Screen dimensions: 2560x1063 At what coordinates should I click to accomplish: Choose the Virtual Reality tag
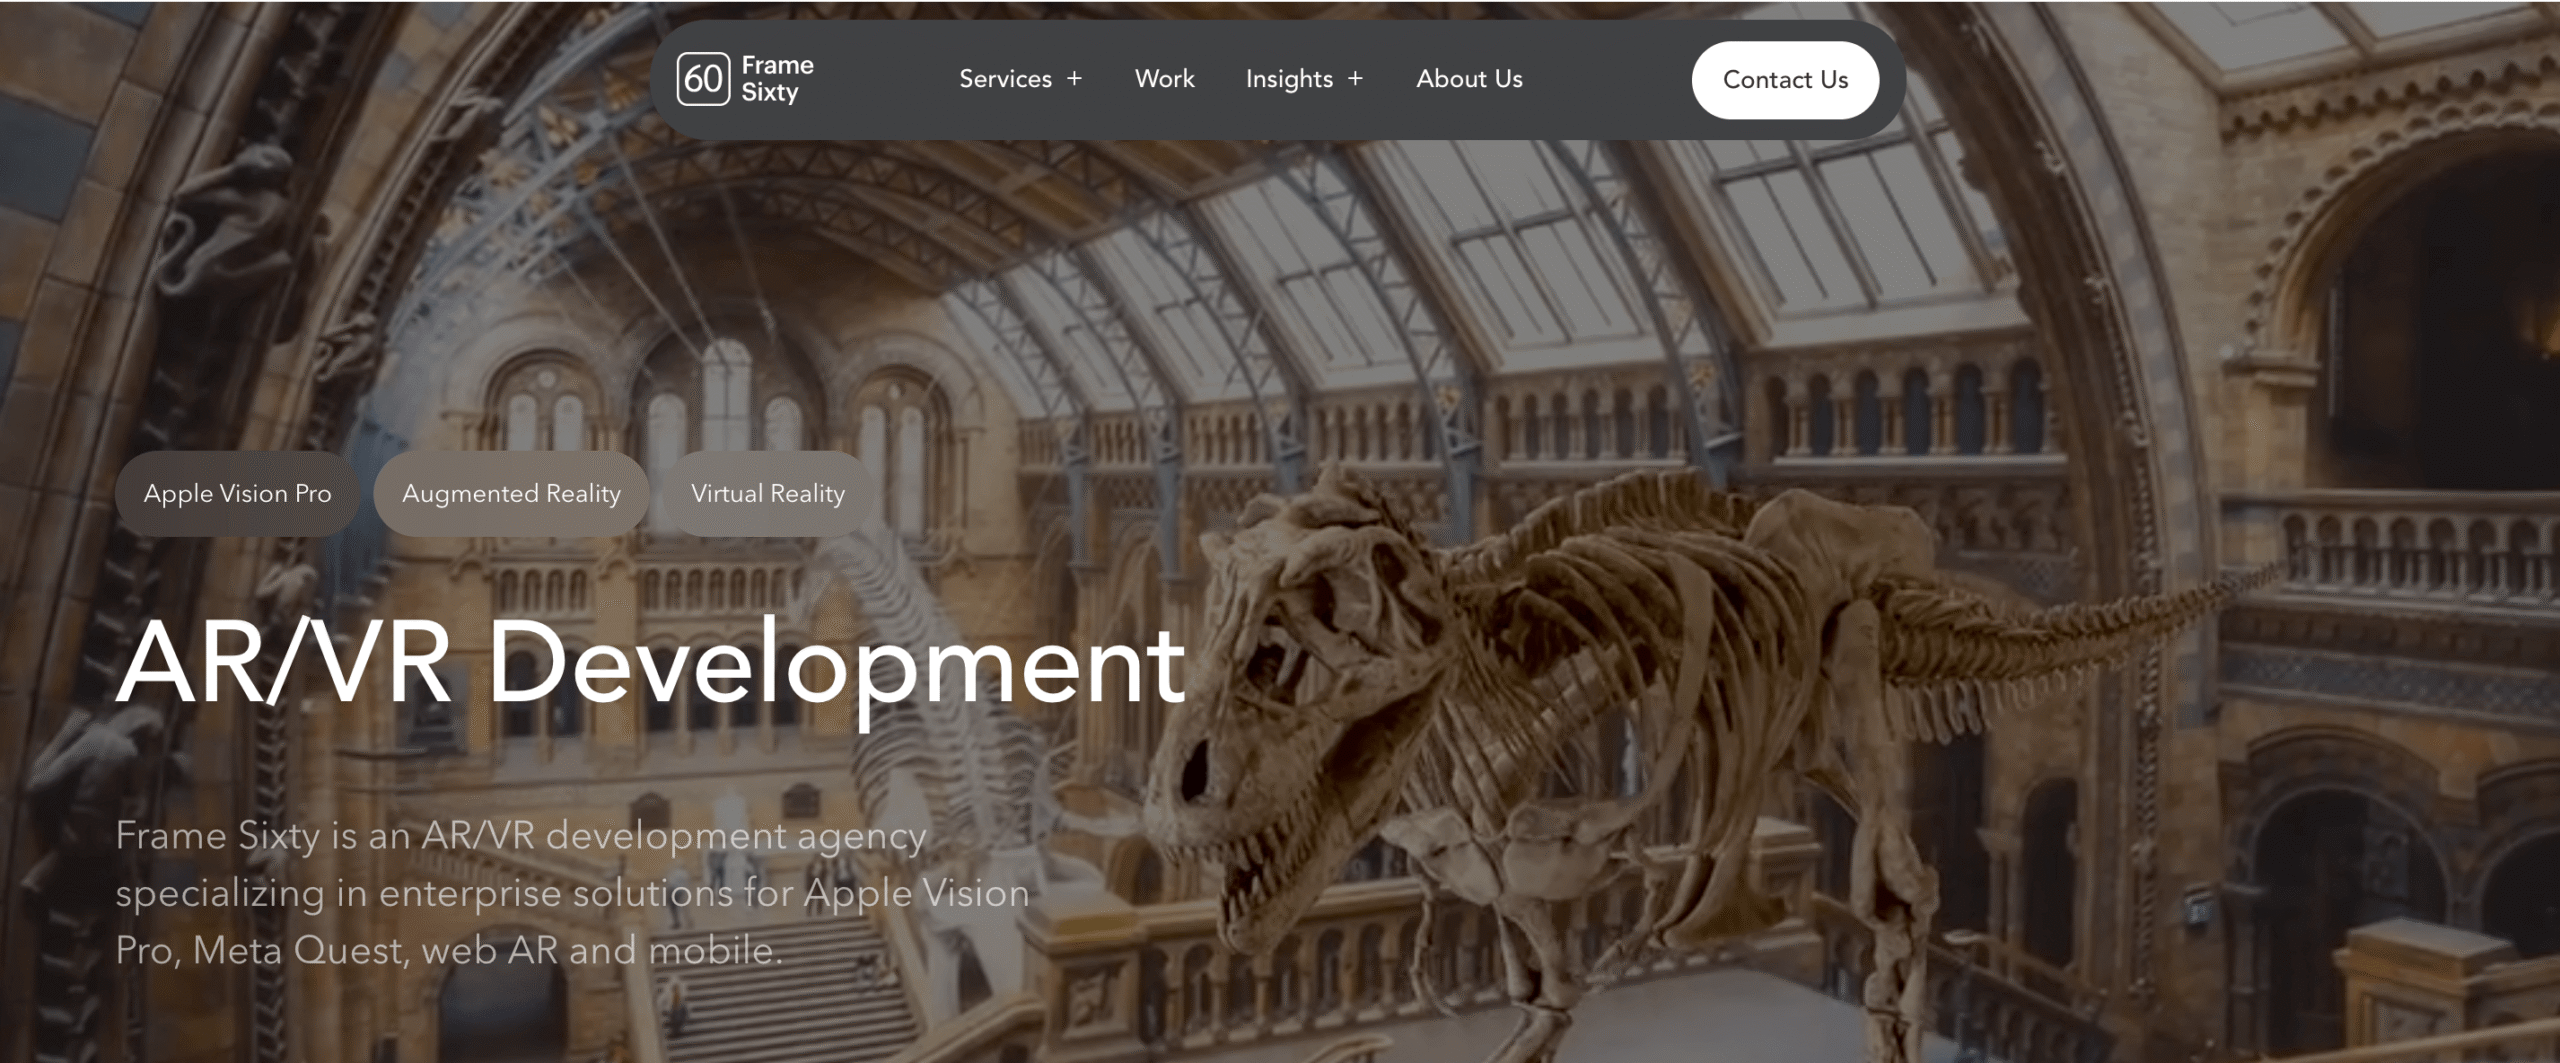(767, 493)
